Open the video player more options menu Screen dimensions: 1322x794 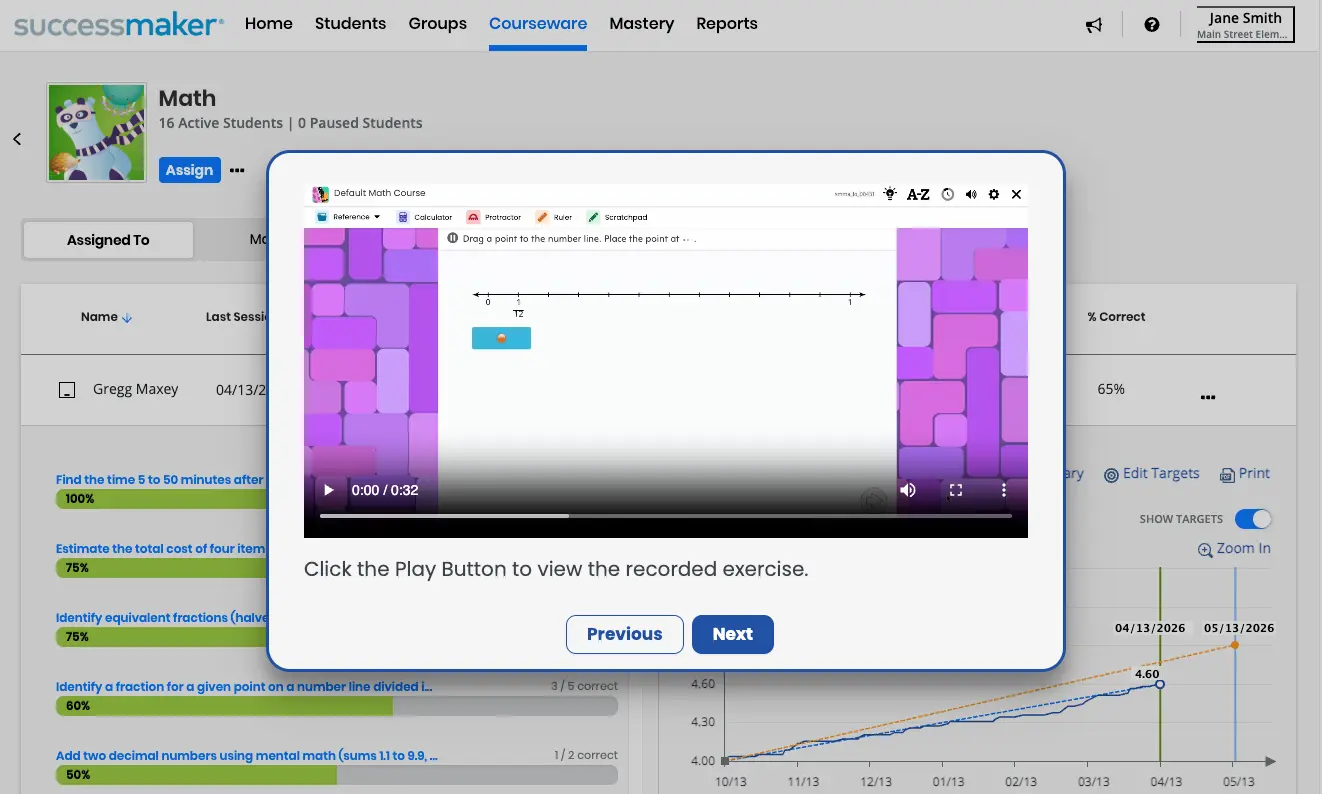(1004, 490)
